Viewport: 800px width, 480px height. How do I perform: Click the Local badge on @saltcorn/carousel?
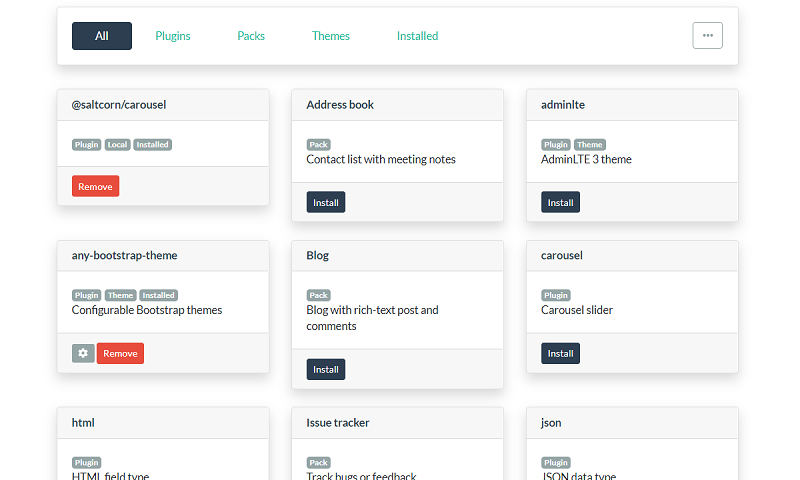117,145
